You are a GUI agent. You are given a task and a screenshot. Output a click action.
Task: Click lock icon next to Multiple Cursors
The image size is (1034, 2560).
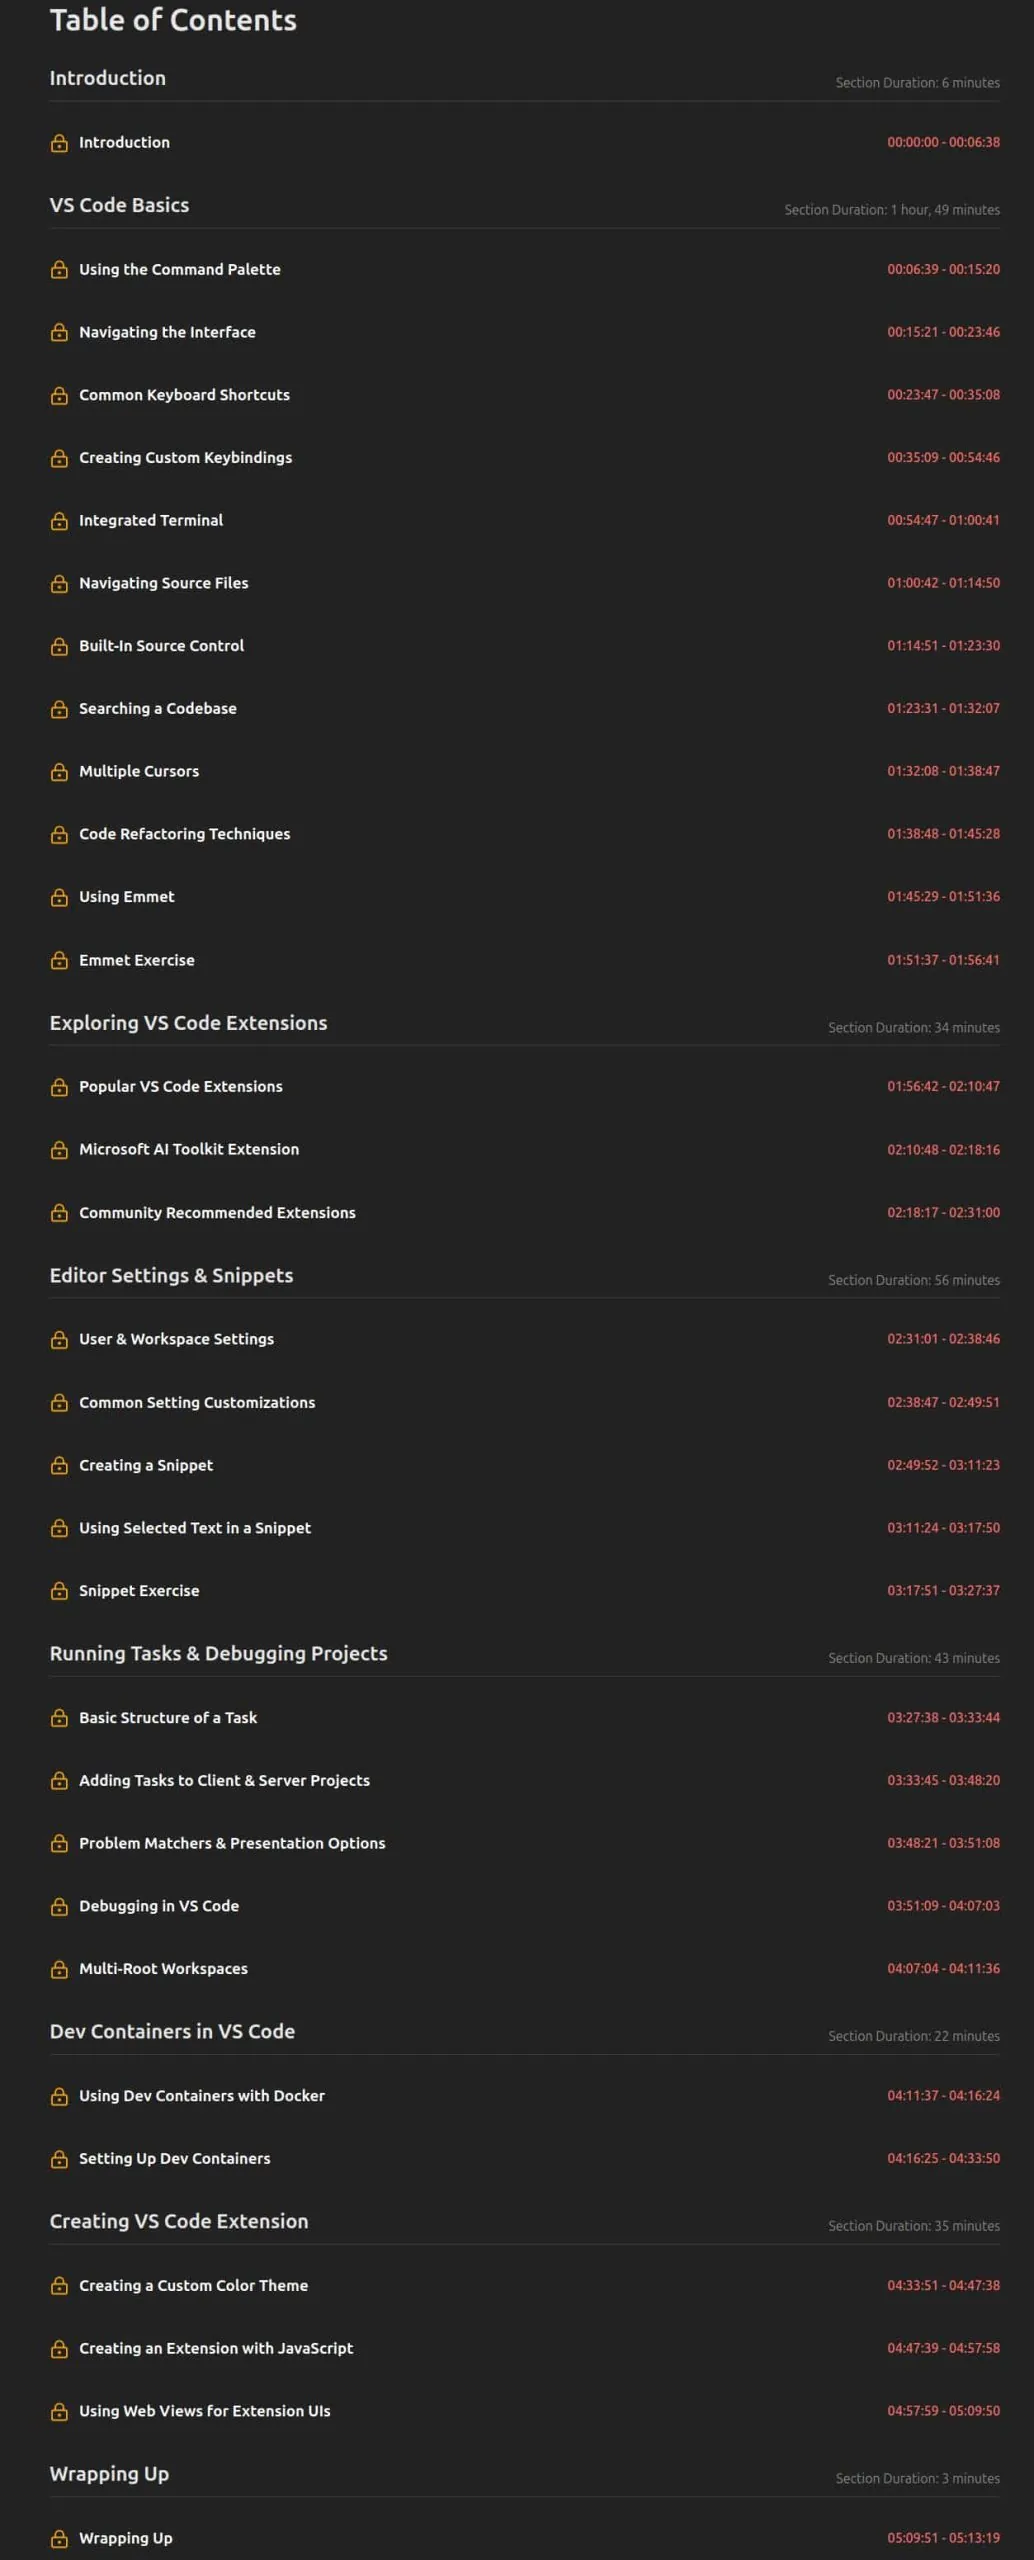[x=59, y=772]
